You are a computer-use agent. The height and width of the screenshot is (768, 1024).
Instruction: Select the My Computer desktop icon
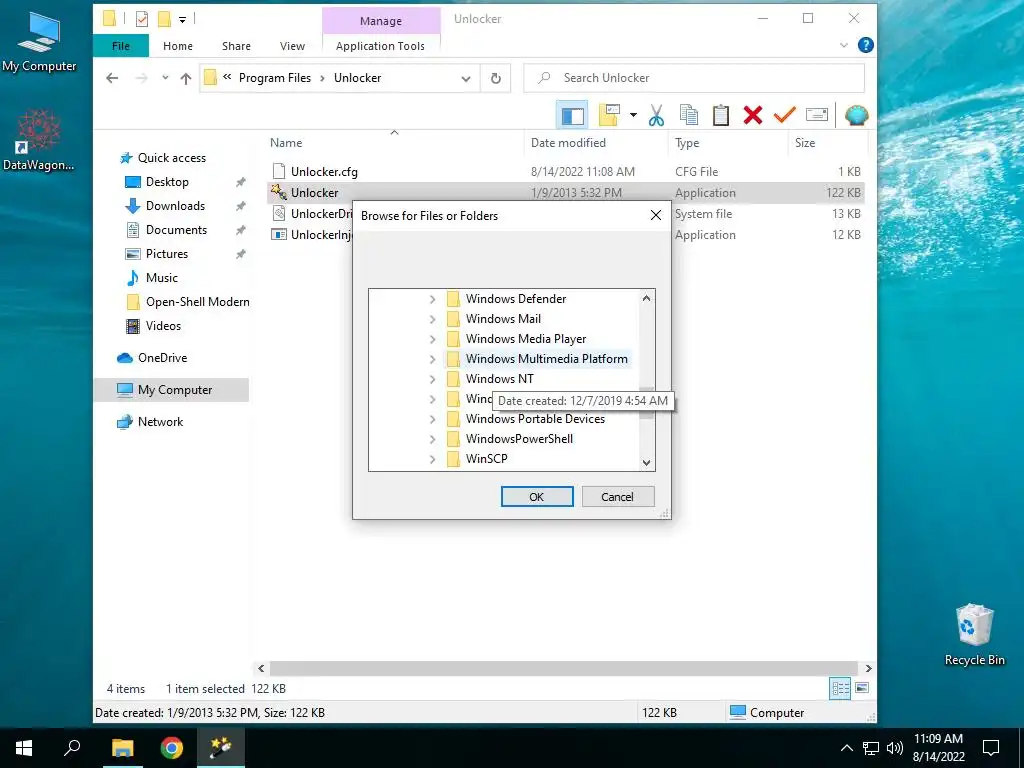[39, 42]
